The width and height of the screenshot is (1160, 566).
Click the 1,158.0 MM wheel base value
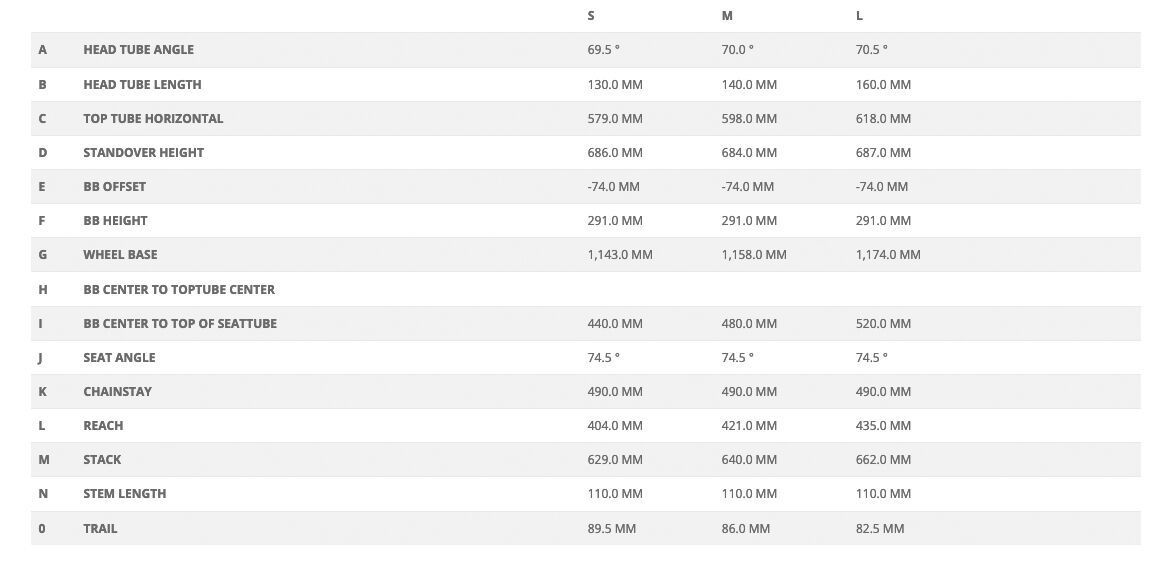tap(753, 255)
